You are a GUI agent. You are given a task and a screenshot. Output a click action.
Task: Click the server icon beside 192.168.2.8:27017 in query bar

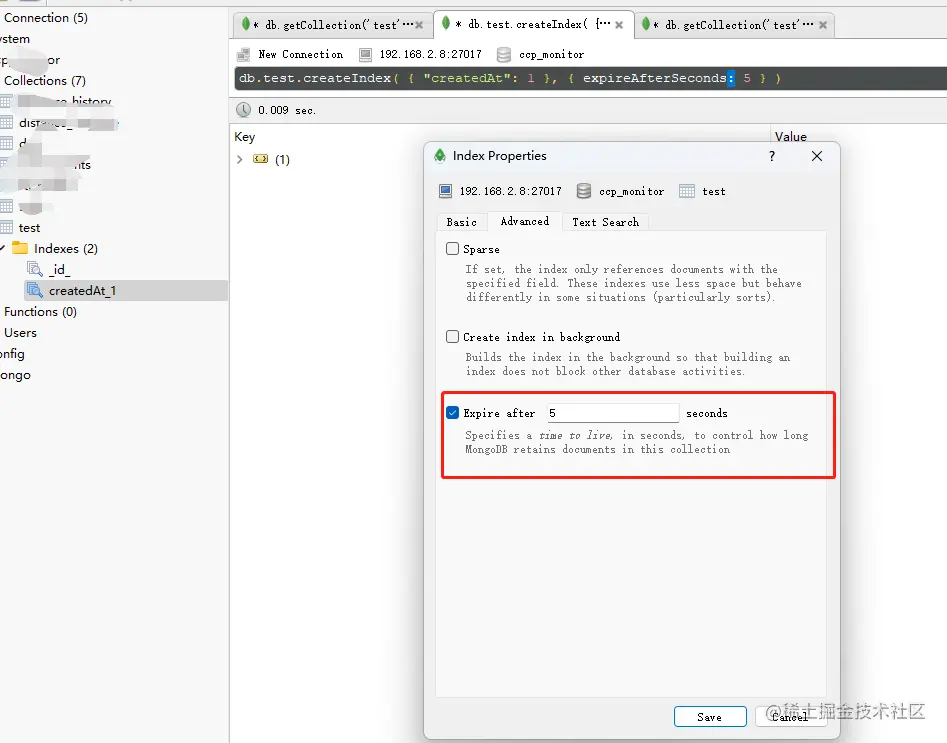(x=365, y=55)
